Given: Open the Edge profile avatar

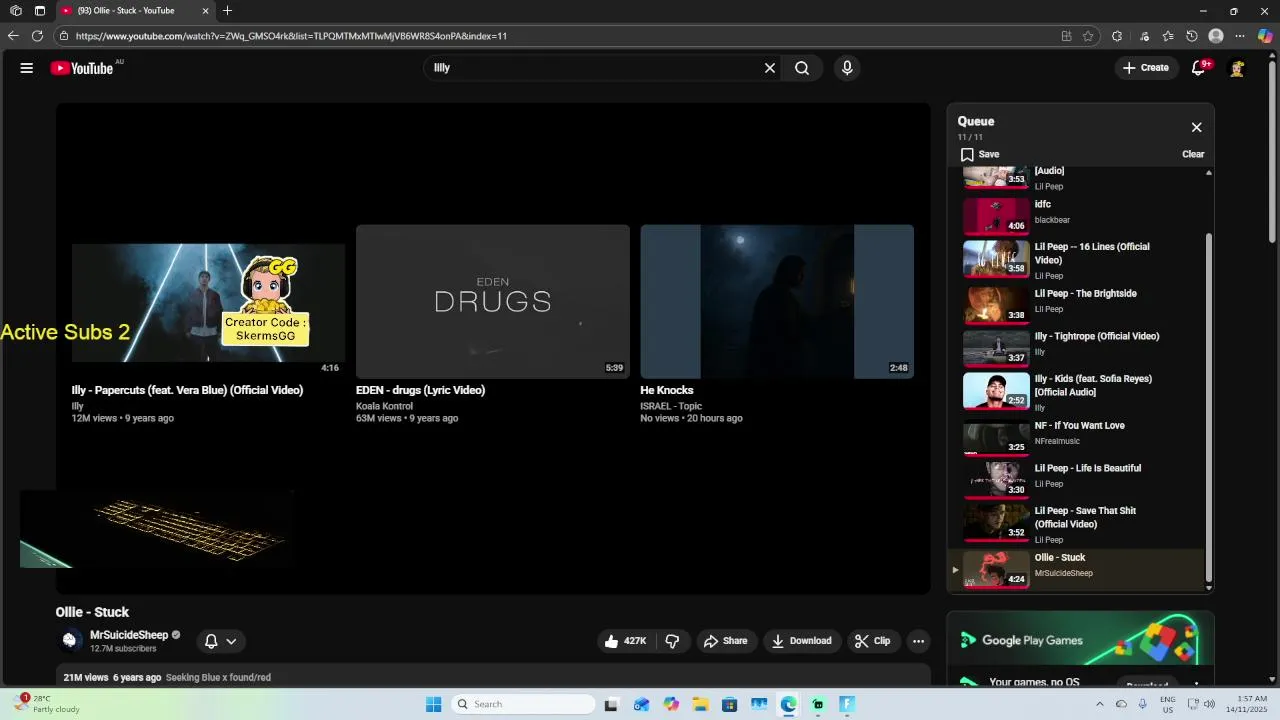Looking at the screenshot, I should 1216,36.
